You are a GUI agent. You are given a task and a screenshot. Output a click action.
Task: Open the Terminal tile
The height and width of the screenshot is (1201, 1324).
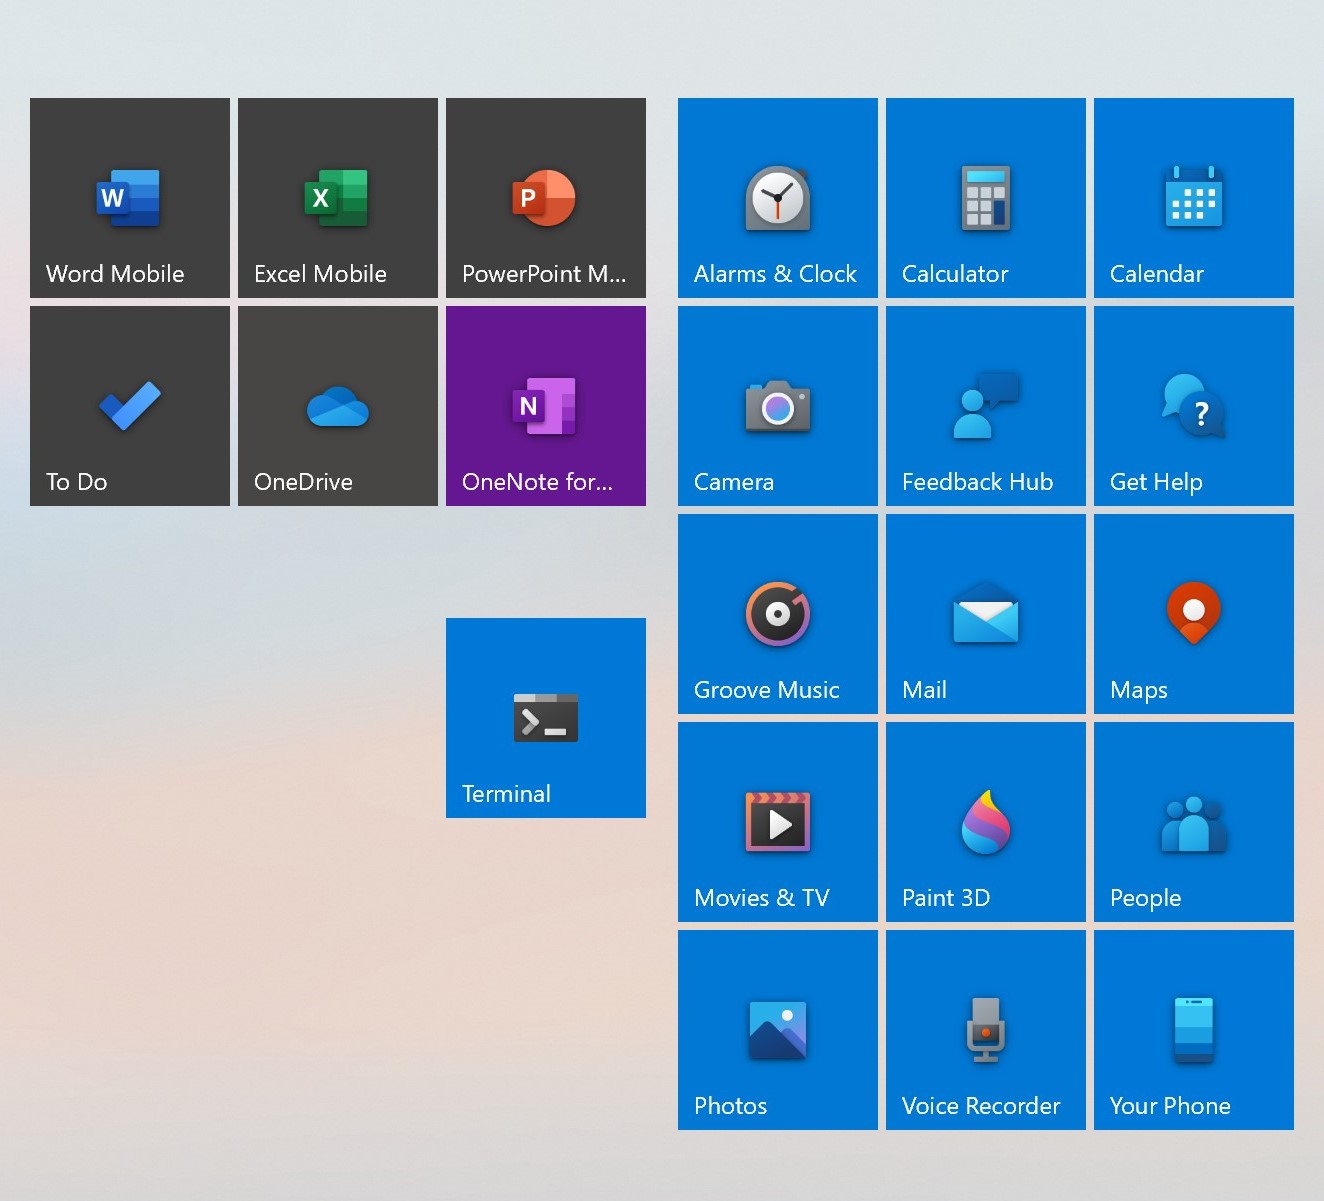[x=545, y=717]
